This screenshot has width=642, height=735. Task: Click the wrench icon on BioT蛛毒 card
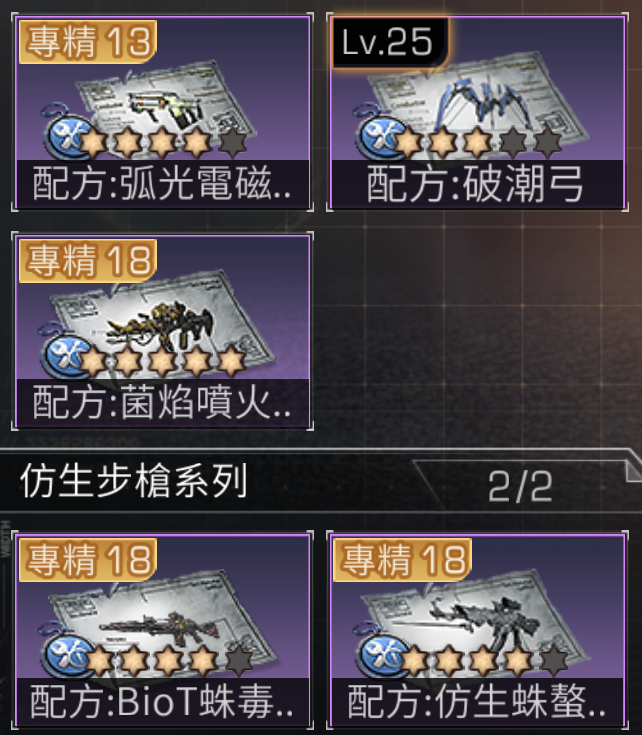(x=67, y=656)
